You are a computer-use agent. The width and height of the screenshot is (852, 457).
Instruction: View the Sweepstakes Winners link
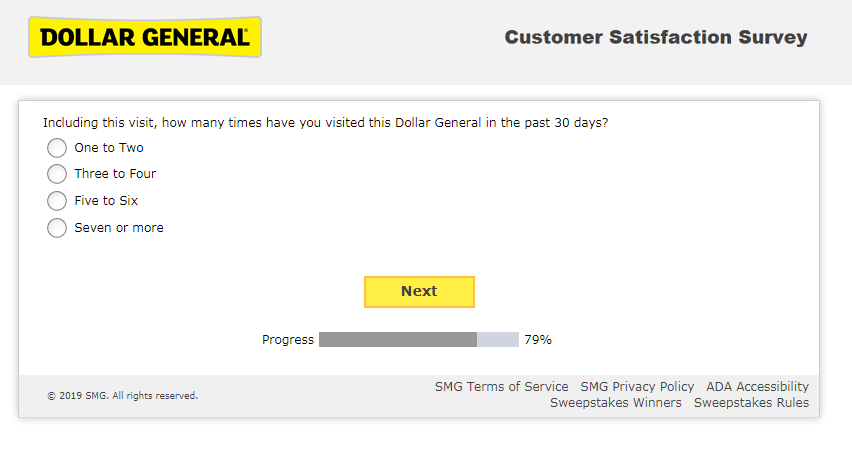[615, 403]
